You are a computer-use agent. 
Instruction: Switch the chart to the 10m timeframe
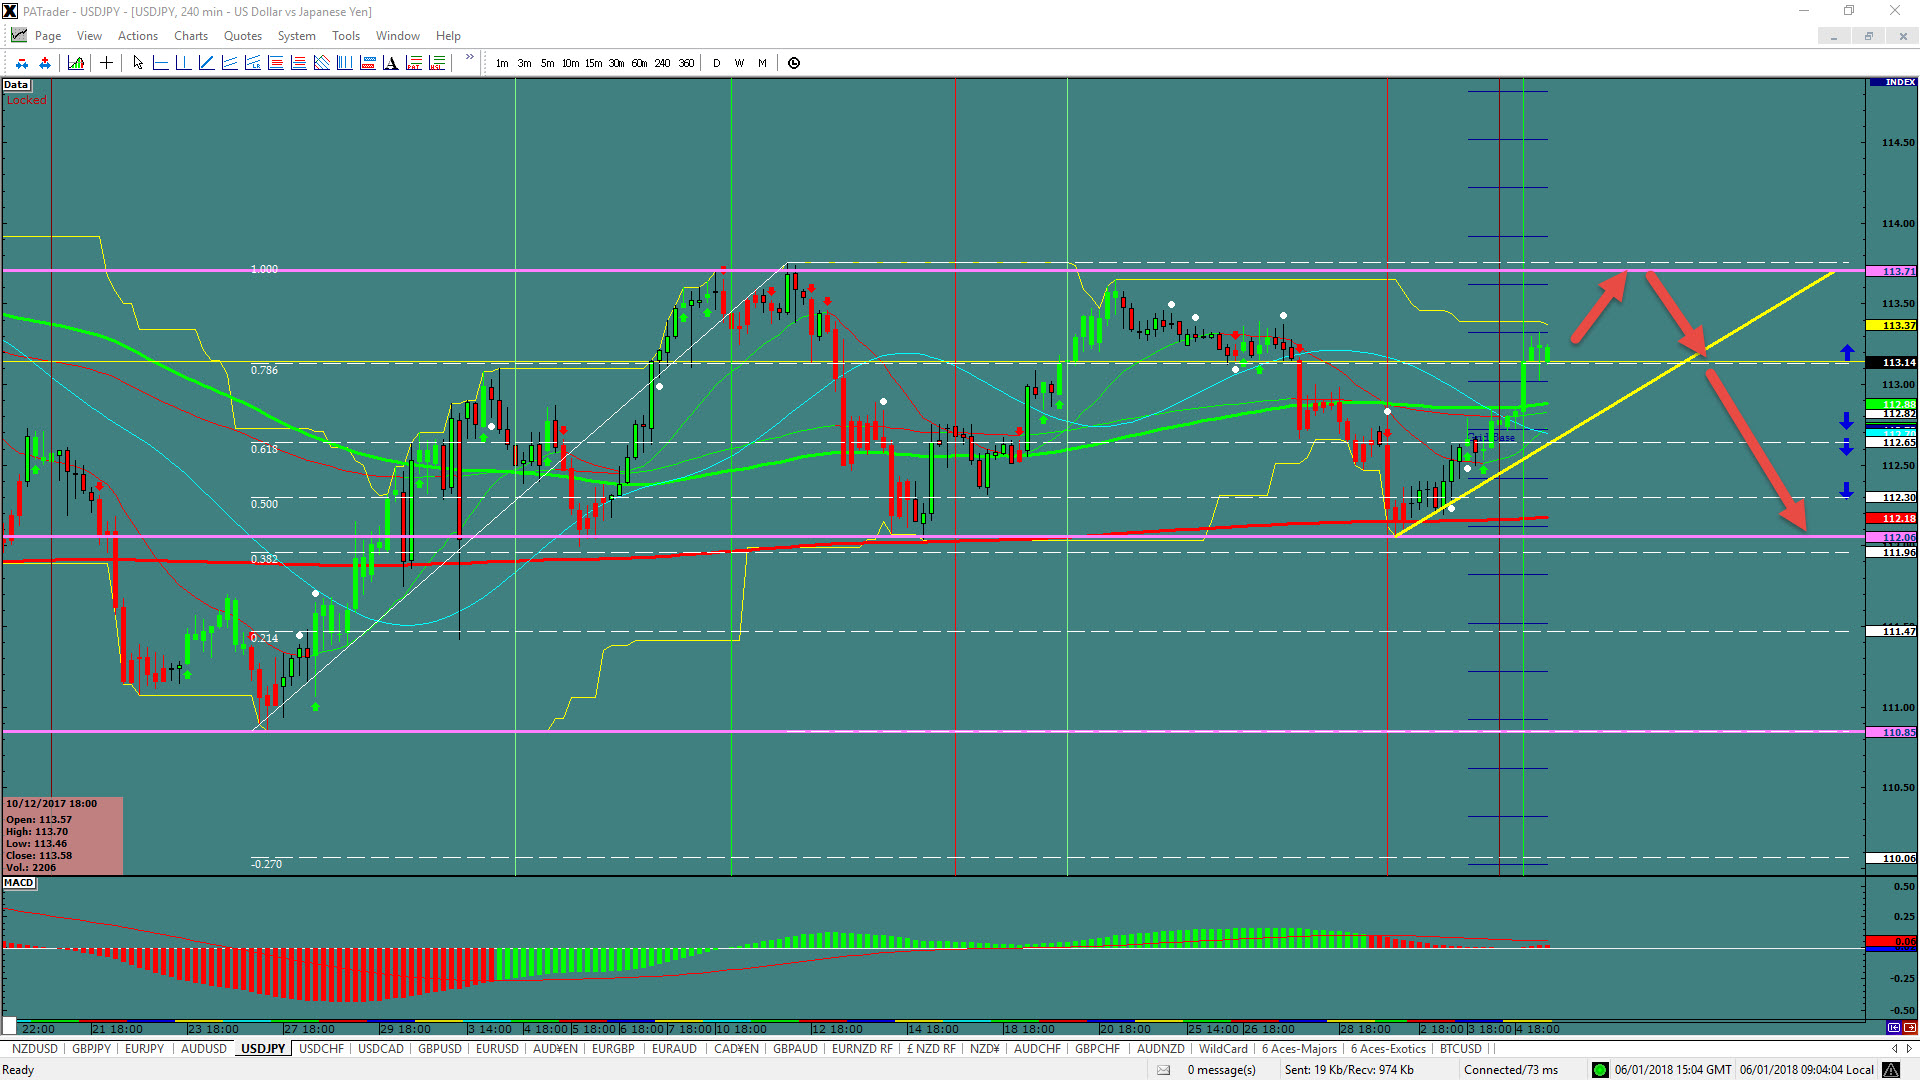click(570, 63)
